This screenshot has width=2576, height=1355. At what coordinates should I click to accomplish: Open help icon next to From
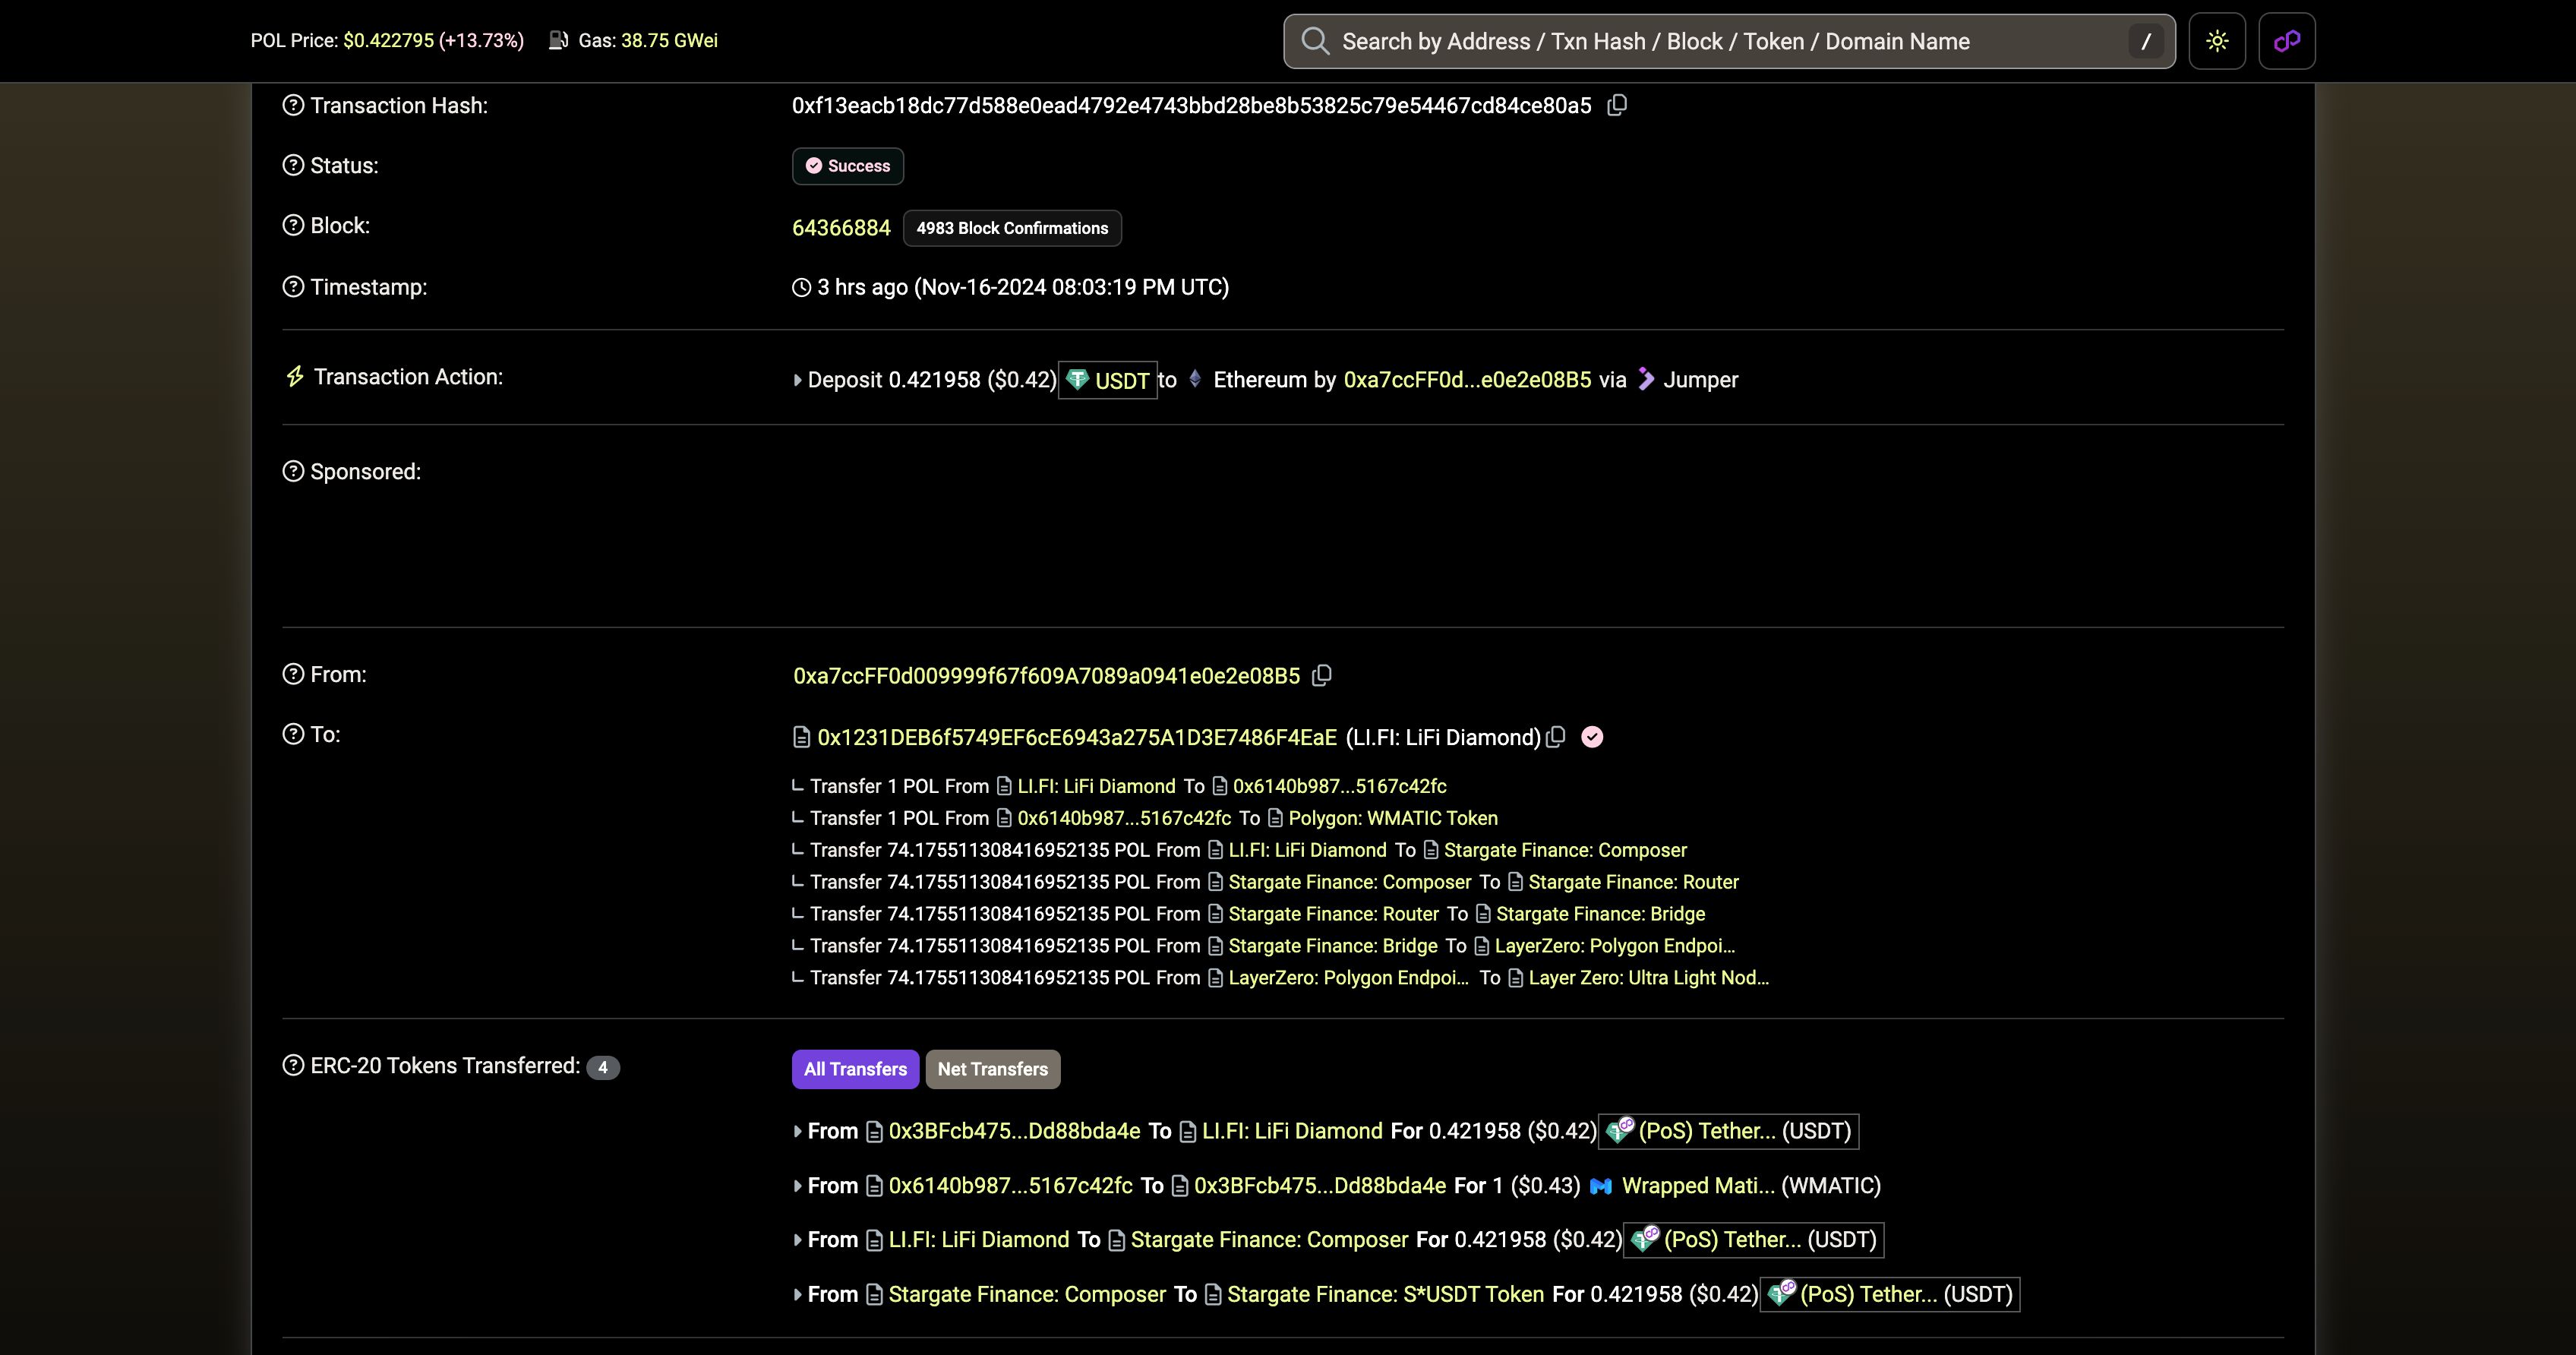293,674
